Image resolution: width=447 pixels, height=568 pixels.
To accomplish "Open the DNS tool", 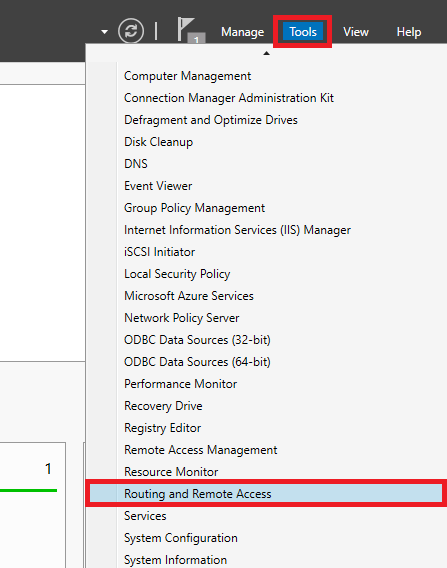I will (135, 164).
